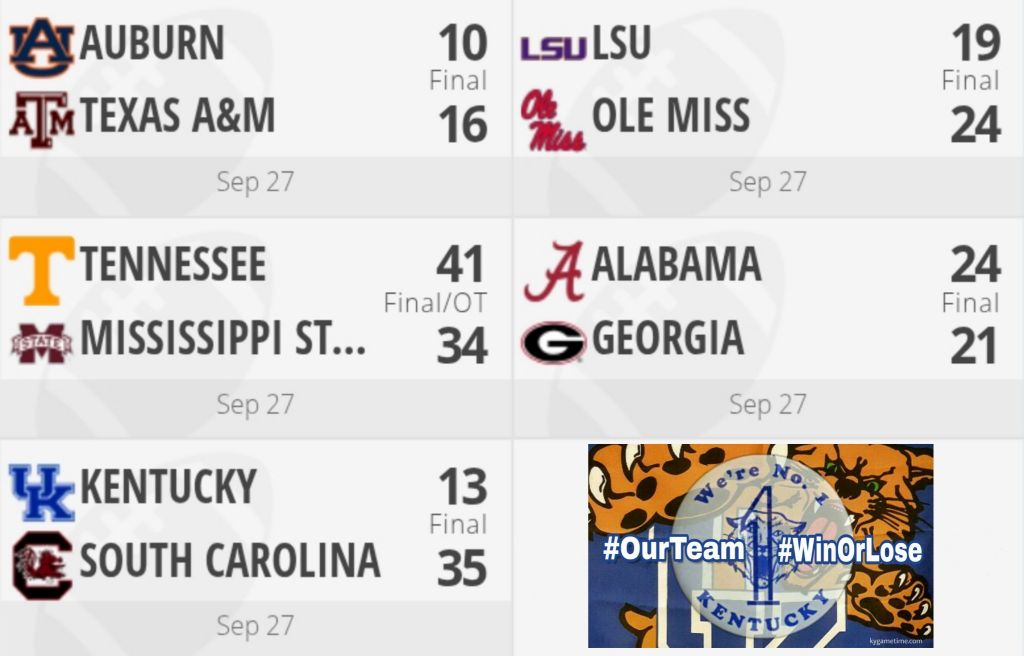Image resolution: width=1024 pixels, height=656 pixels.
Task: Open the OLE MISS team name
Action: pos(670,117)
